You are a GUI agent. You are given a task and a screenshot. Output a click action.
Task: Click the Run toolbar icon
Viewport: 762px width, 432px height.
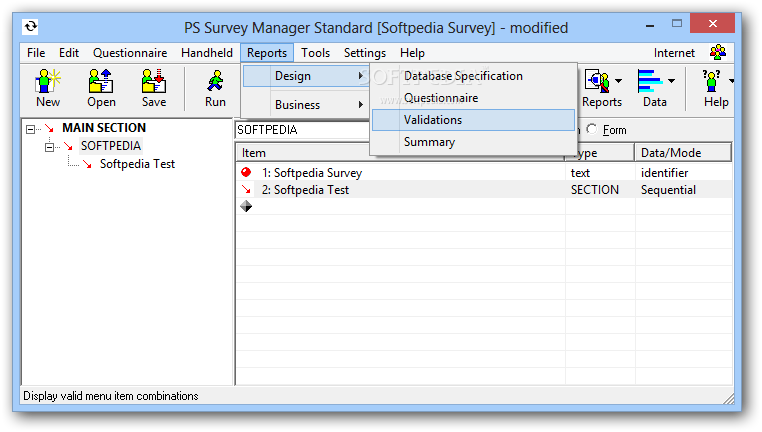click(x=215, y=81)
